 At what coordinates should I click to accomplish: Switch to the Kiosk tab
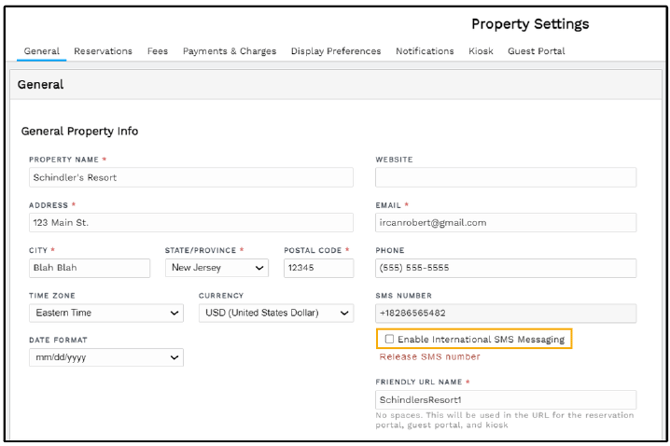point(481,51)
